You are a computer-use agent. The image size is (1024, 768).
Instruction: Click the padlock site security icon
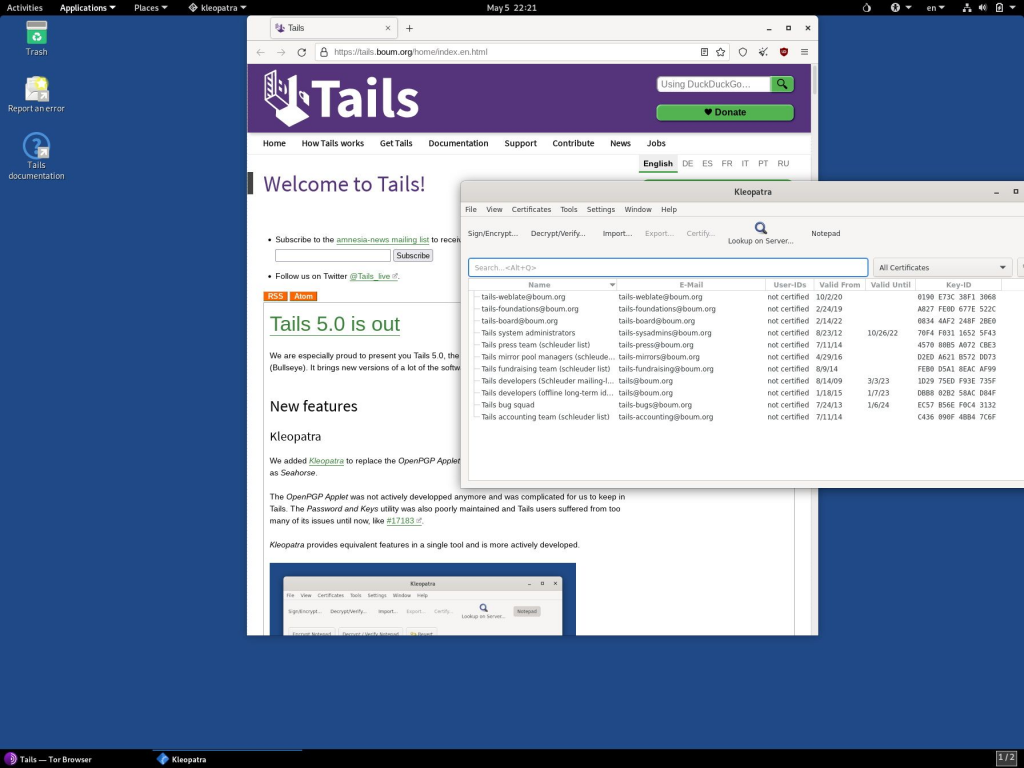(323, 52)
